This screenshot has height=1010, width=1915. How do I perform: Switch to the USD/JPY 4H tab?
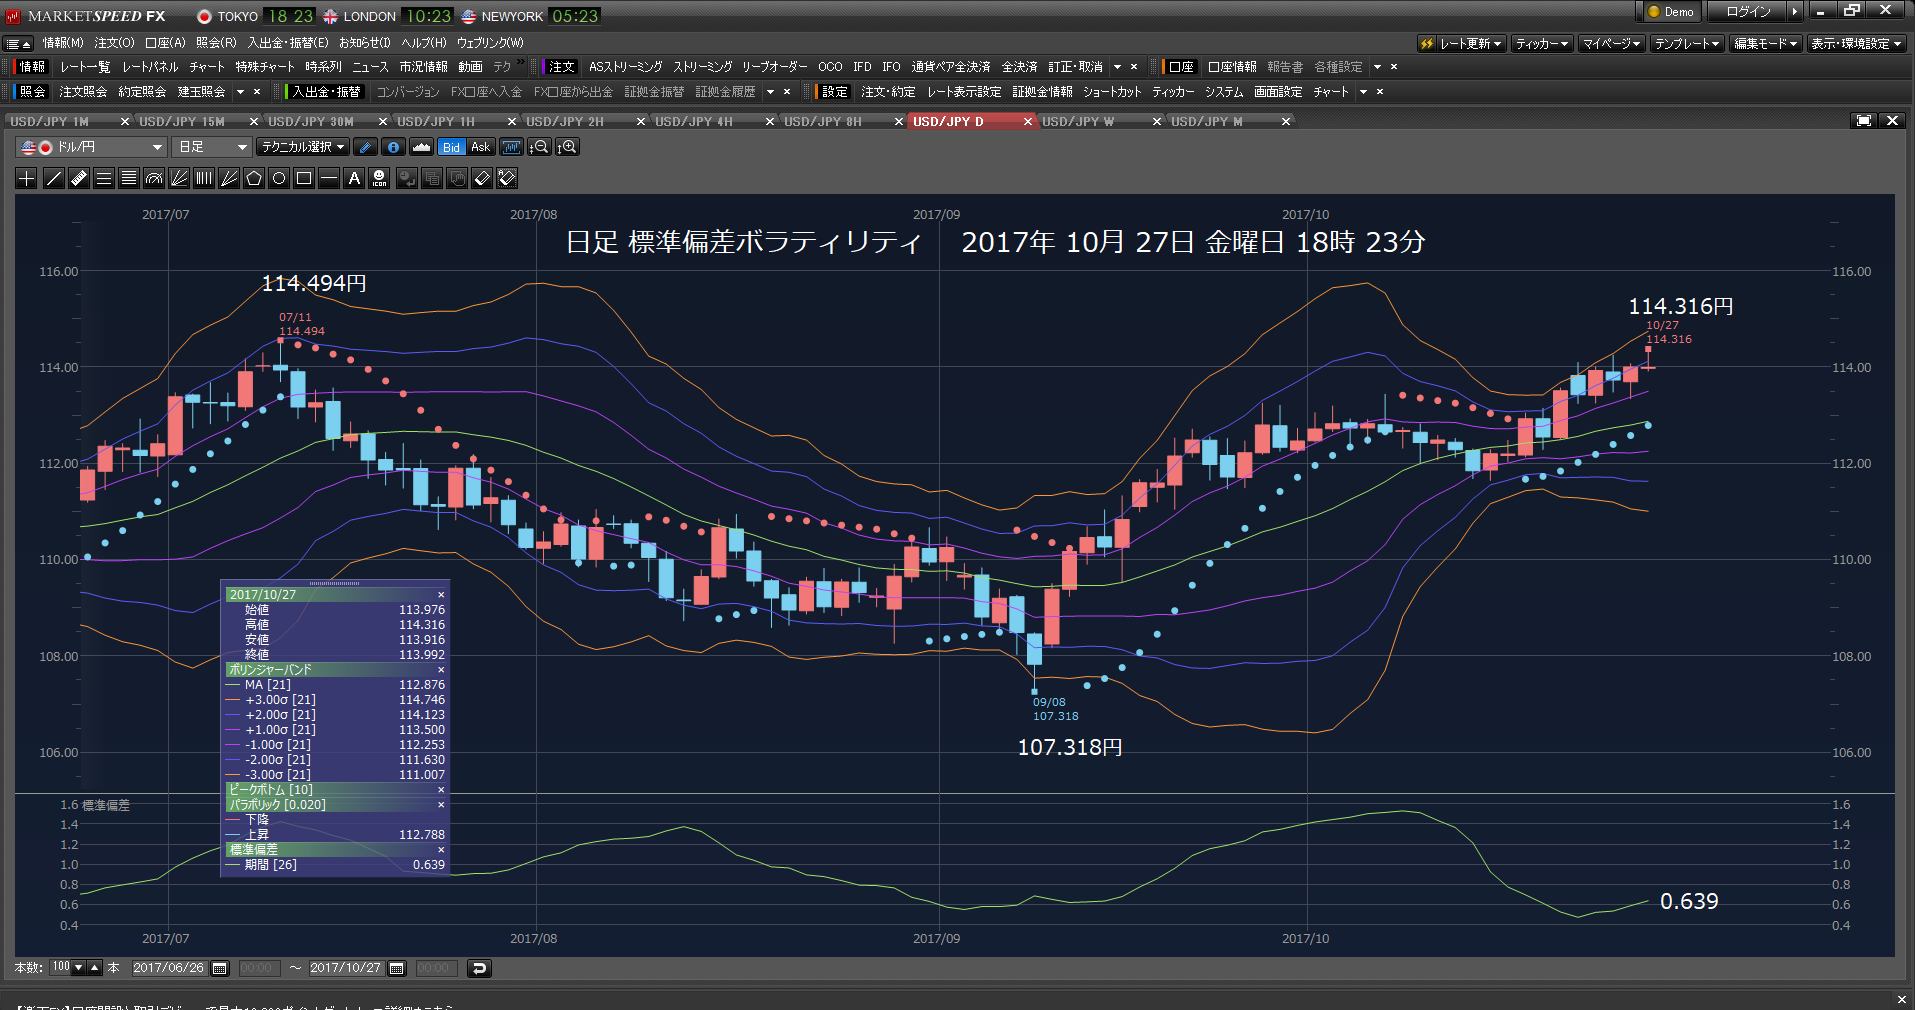(694, 121)
